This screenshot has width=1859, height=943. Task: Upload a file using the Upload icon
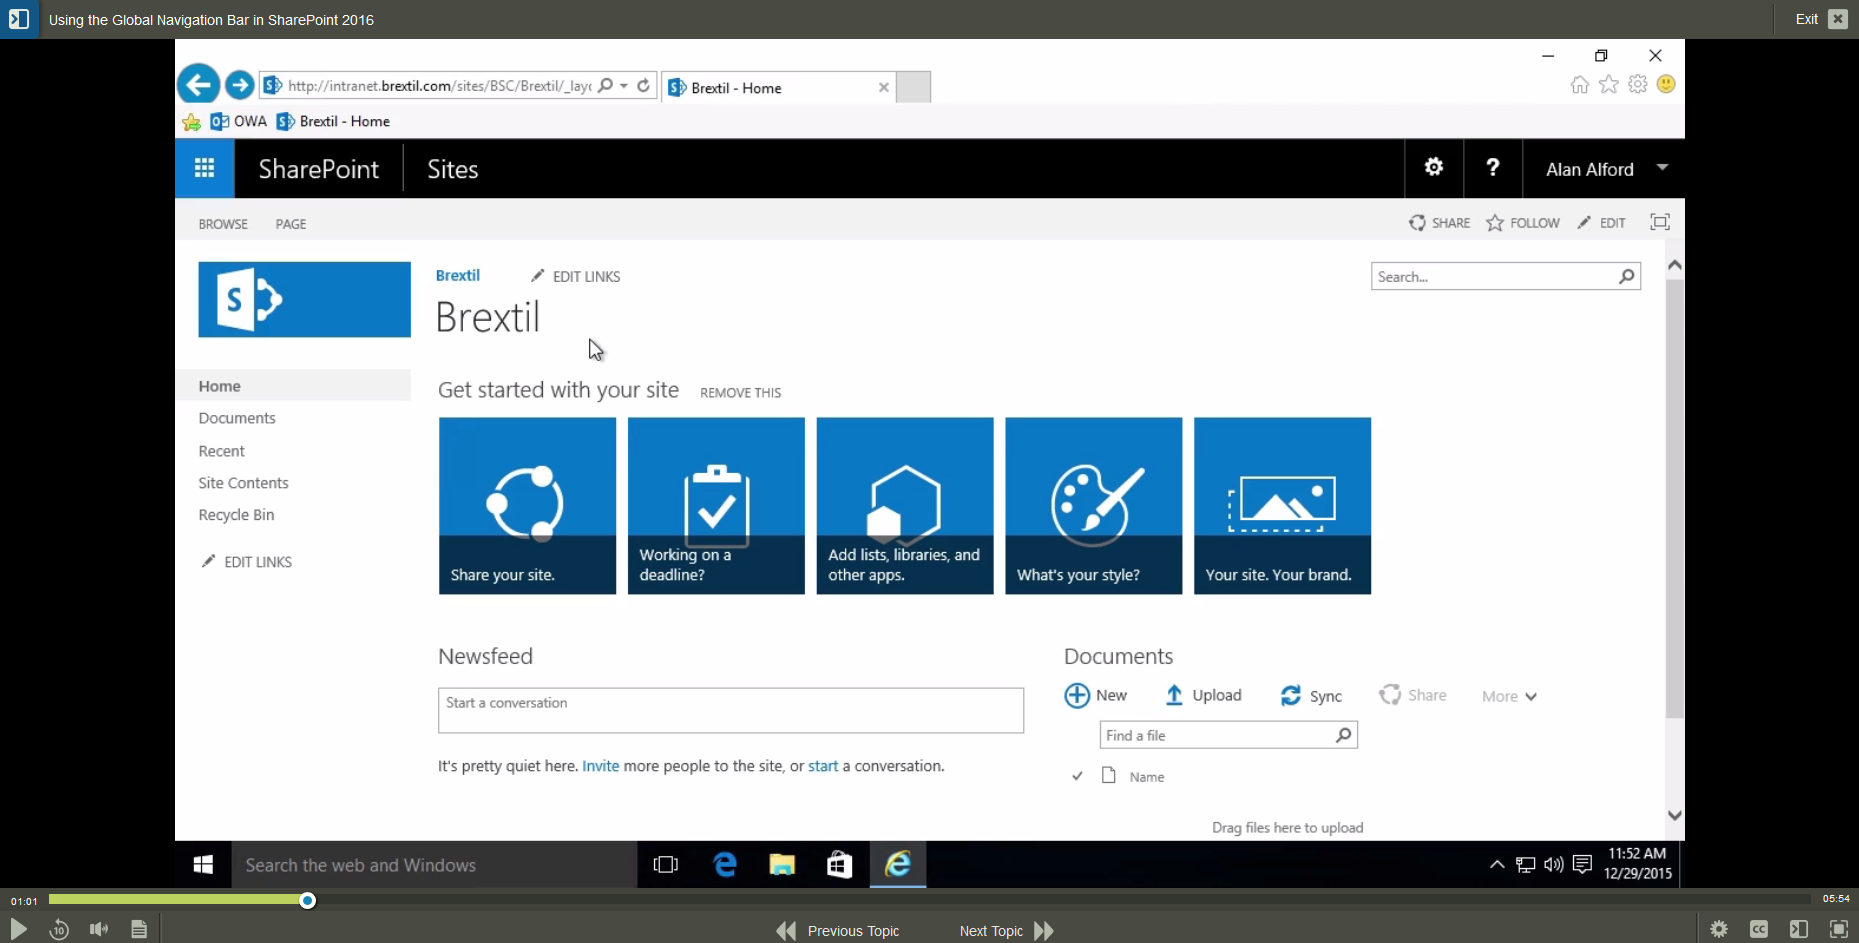pyautogui.click(x=1174, y=695)
